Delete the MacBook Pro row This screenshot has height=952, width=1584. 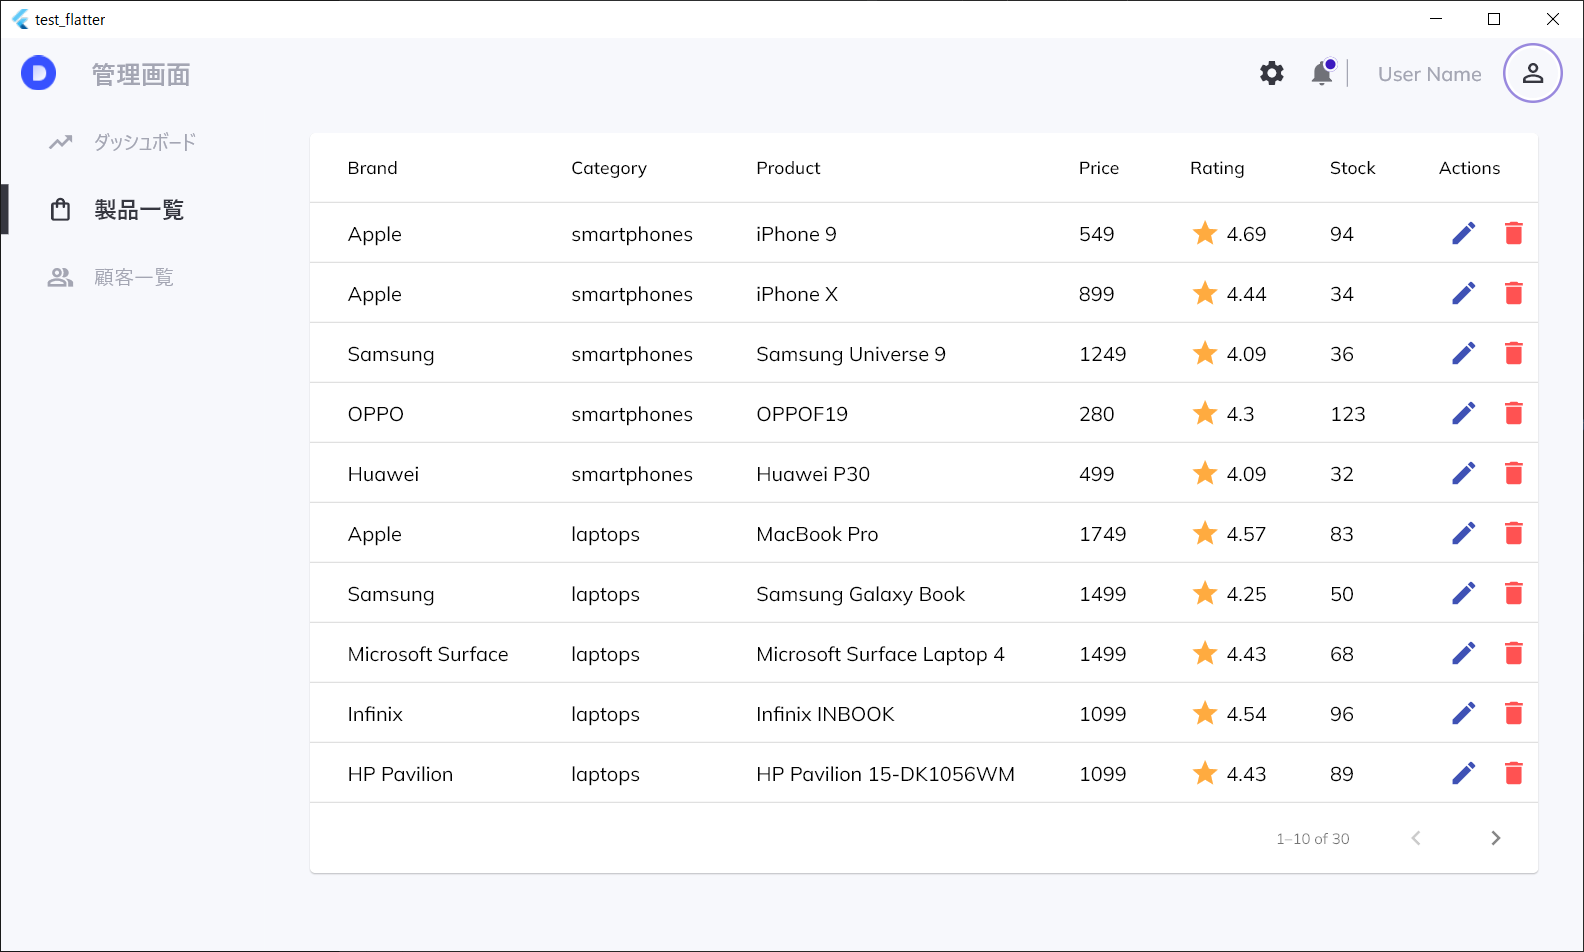(1513, 533)
